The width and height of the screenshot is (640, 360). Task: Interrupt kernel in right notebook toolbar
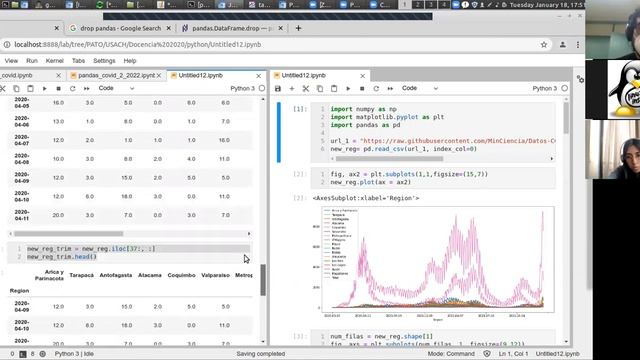point(362,88)
